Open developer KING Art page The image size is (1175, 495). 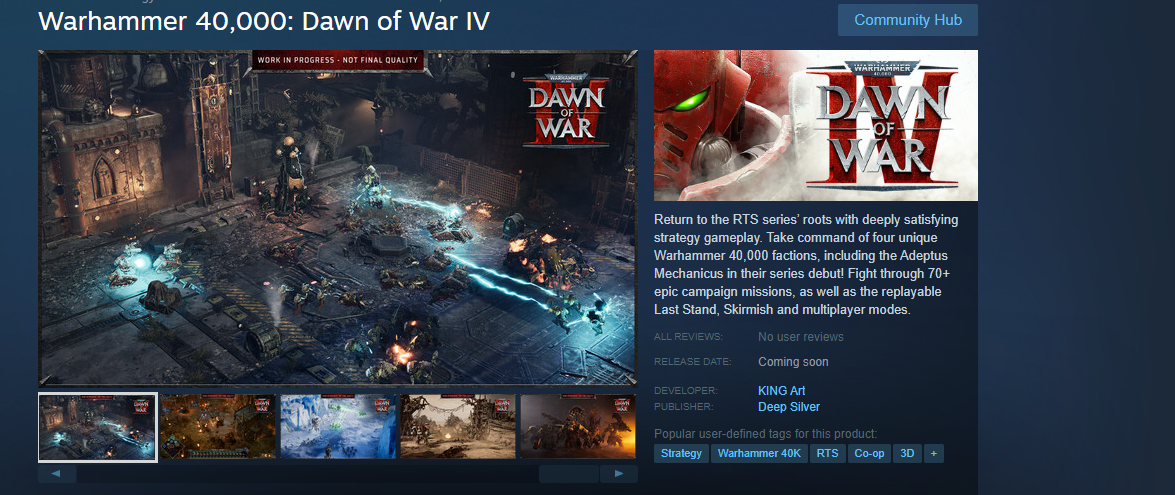pos(782,391)
